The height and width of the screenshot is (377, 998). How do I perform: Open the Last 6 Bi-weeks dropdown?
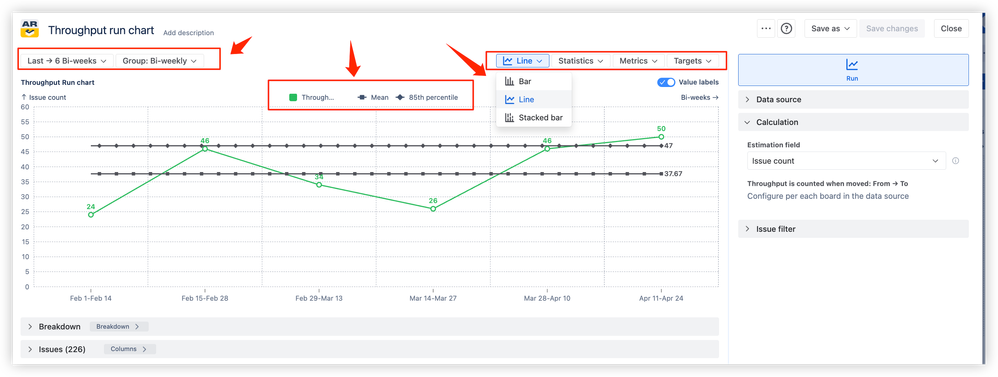coord(66,61)
